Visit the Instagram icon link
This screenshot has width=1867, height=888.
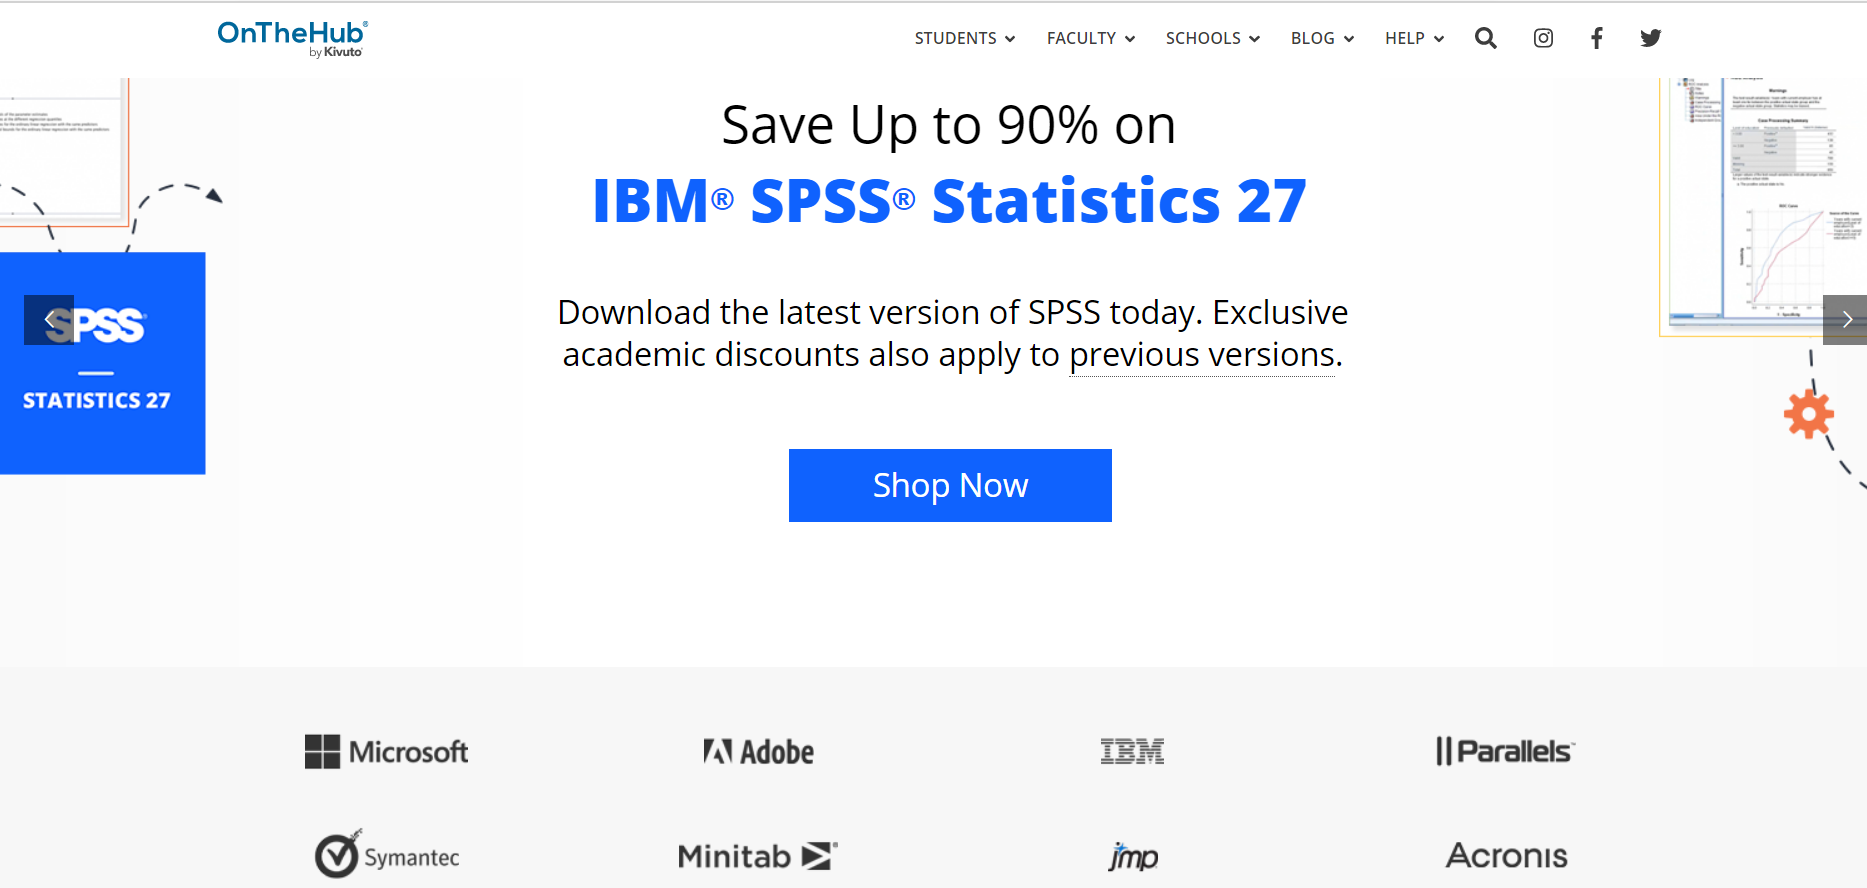(1543, 38)
